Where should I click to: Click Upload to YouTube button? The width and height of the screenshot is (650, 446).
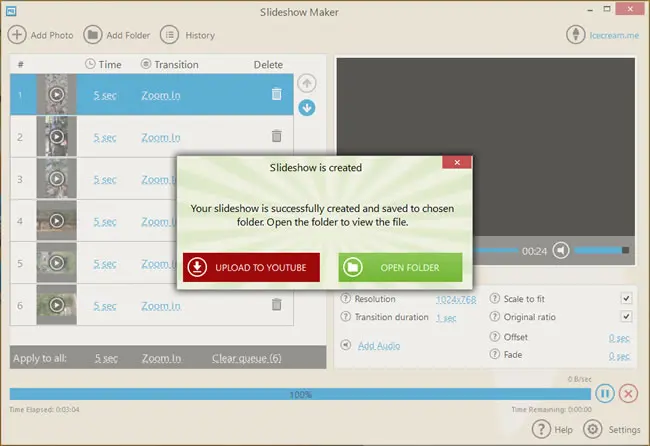[251, 267]
